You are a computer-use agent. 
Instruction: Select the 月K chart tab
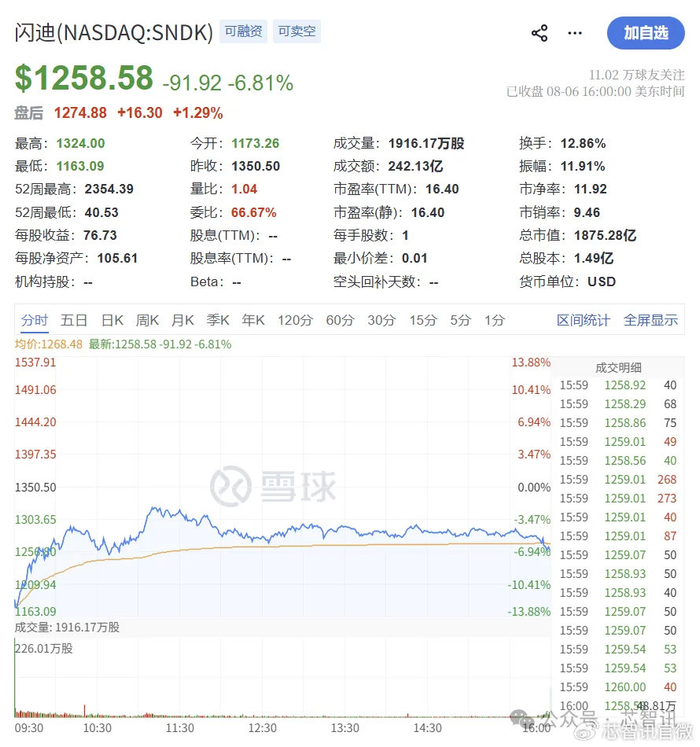pos(183,320)
